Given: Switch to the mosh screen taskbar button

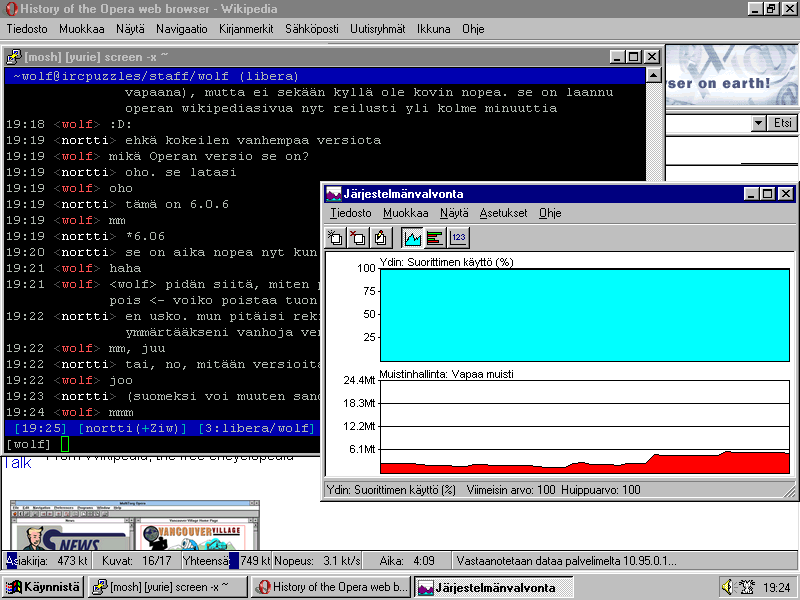Looking at the screenshot, I should tap(167, 587).
